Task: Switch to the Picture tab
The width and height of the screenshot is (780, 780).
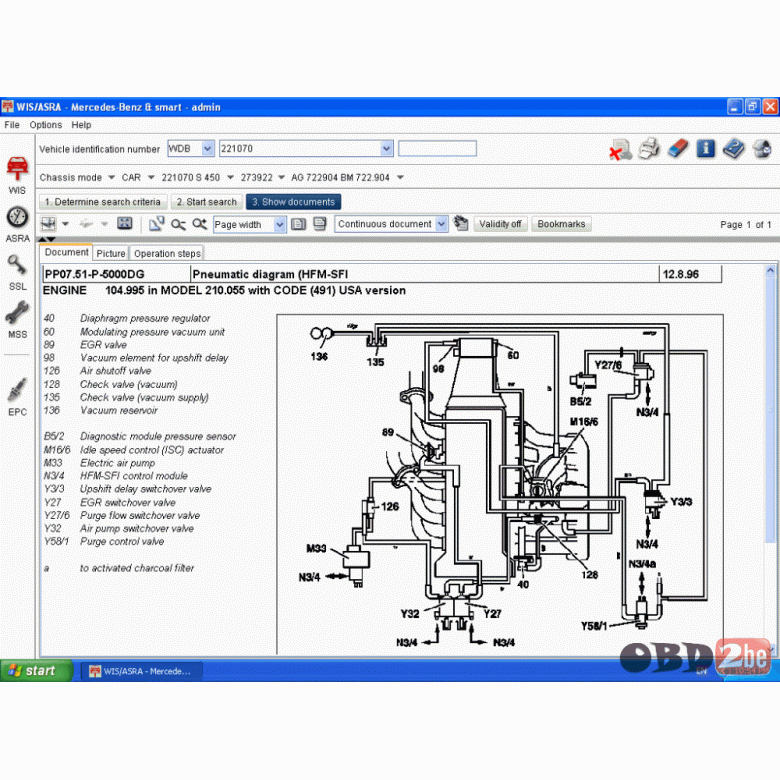Action: click(111, 253)
